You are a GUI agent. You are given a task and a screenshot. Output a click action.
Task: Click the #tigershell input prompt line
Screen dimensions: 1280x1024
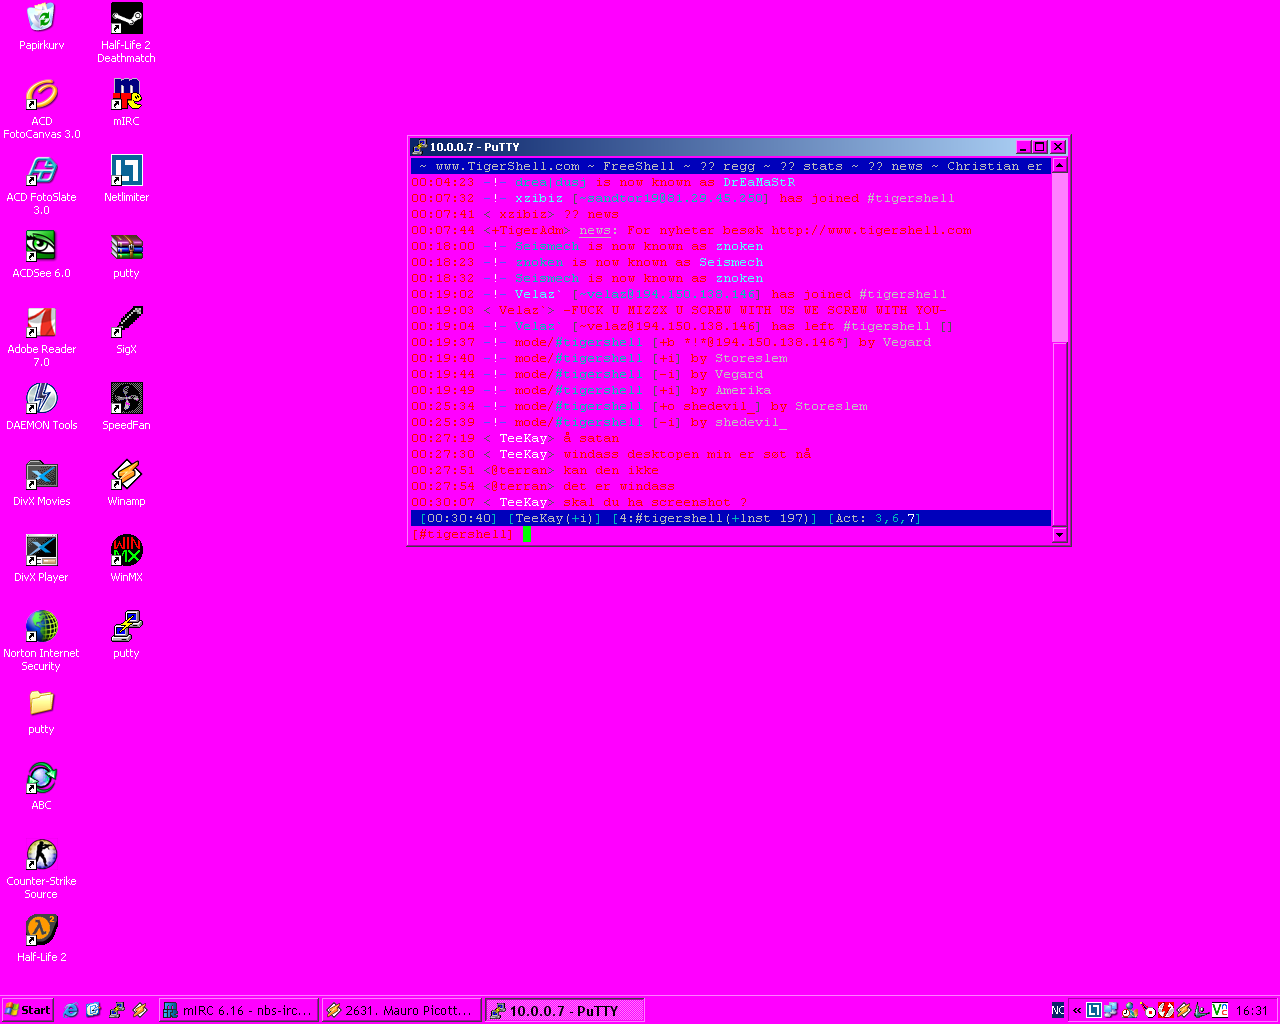click(731, 534)
